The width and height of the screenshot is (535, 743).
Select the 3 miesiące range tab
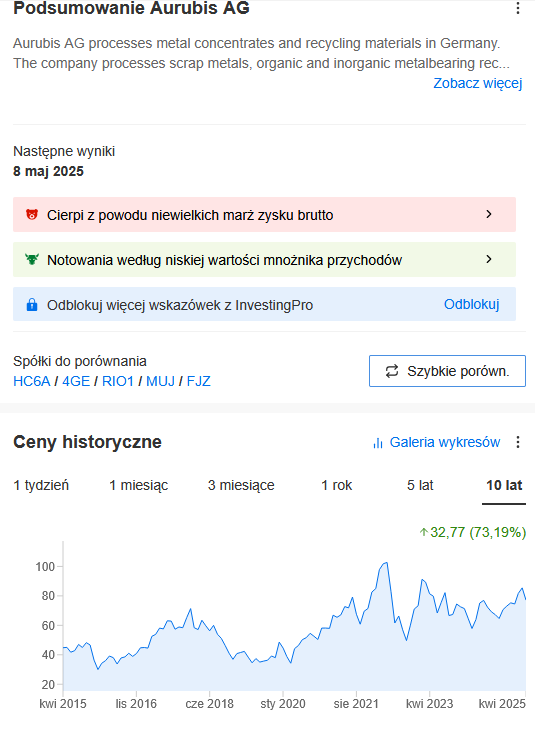[241, 485]
